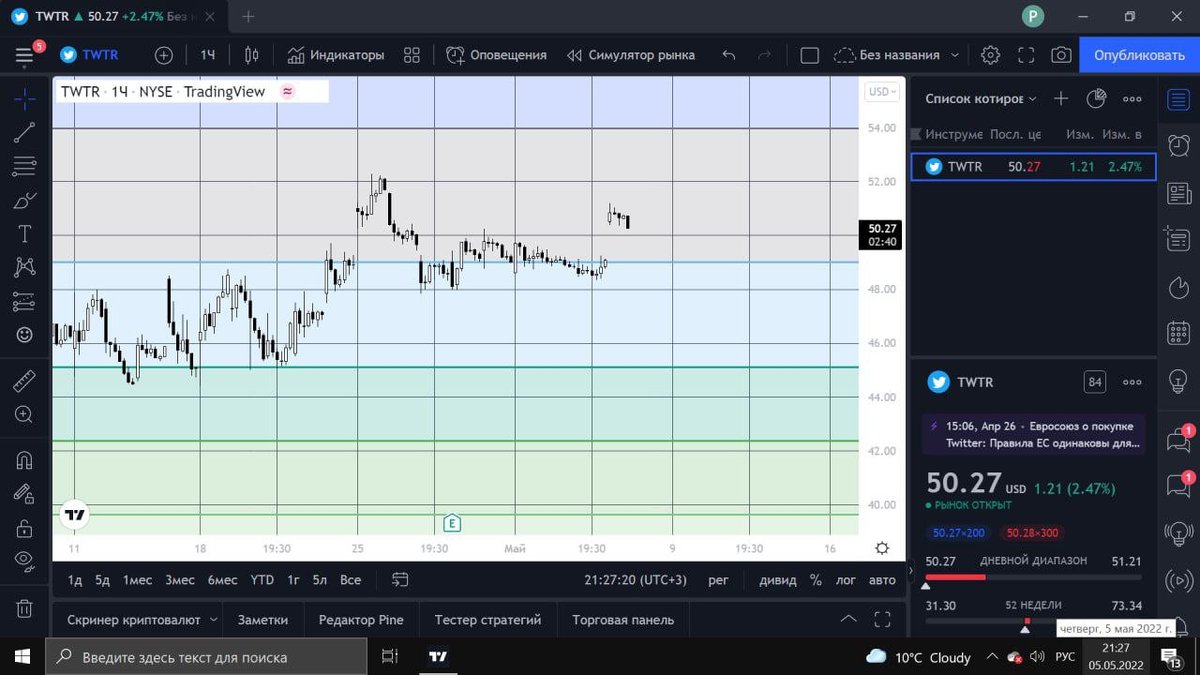
Task: Open the 1Ч timeframe selector
Action: tap(207, 55)
